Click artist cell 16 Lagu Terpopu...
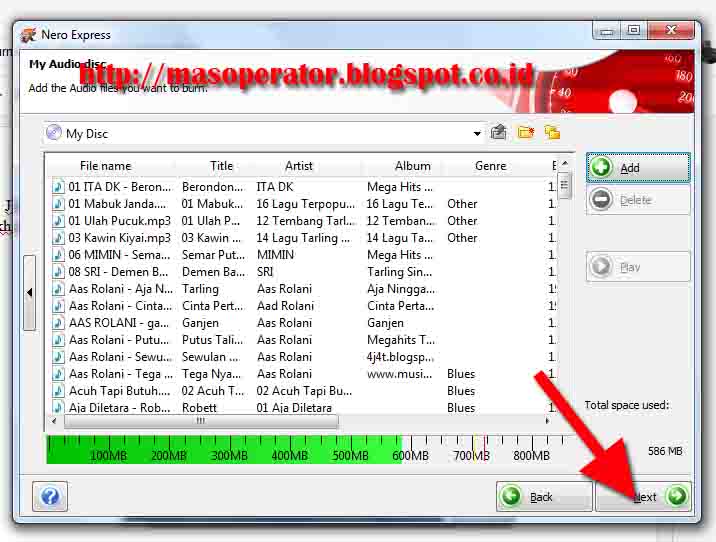 (305, 204)
